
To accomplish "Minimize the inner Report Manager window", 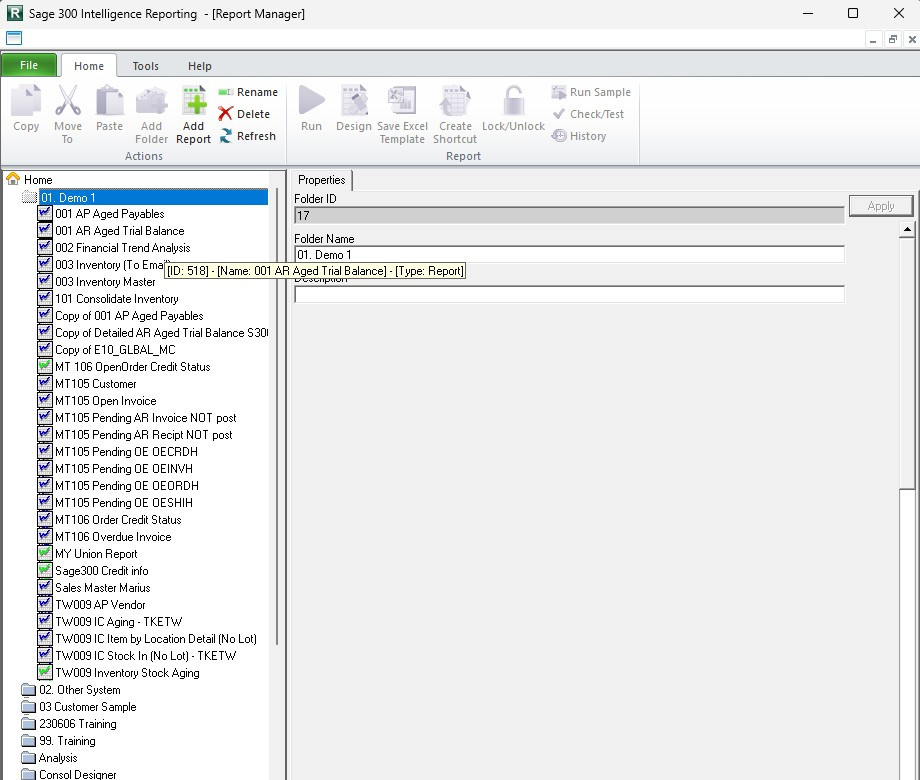I will [x=873, y=39].
